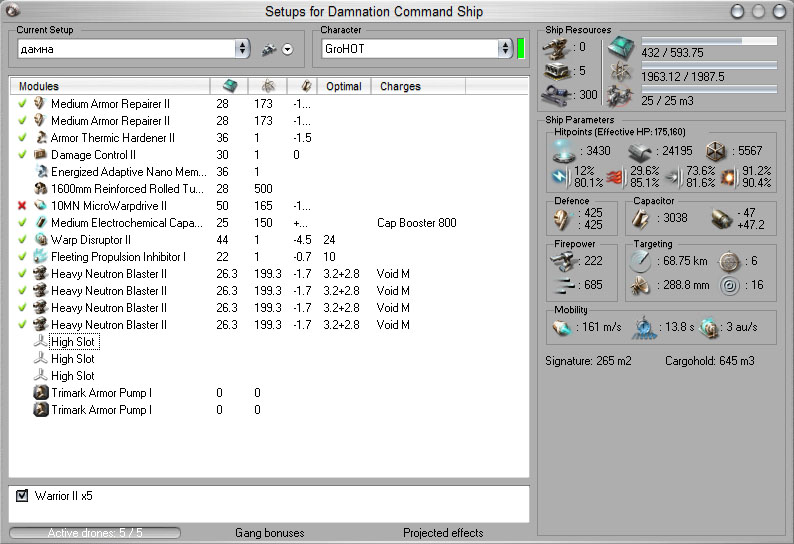Toggle the Warrior II x5 drones checkbox
The width and height of the screenshot is (794, 544).
22,495
